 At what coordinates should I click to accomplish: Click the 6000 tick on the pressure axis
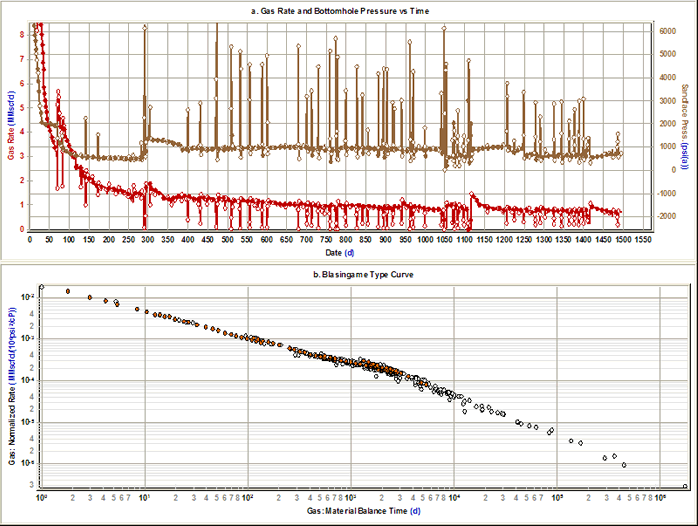[666, 31]
